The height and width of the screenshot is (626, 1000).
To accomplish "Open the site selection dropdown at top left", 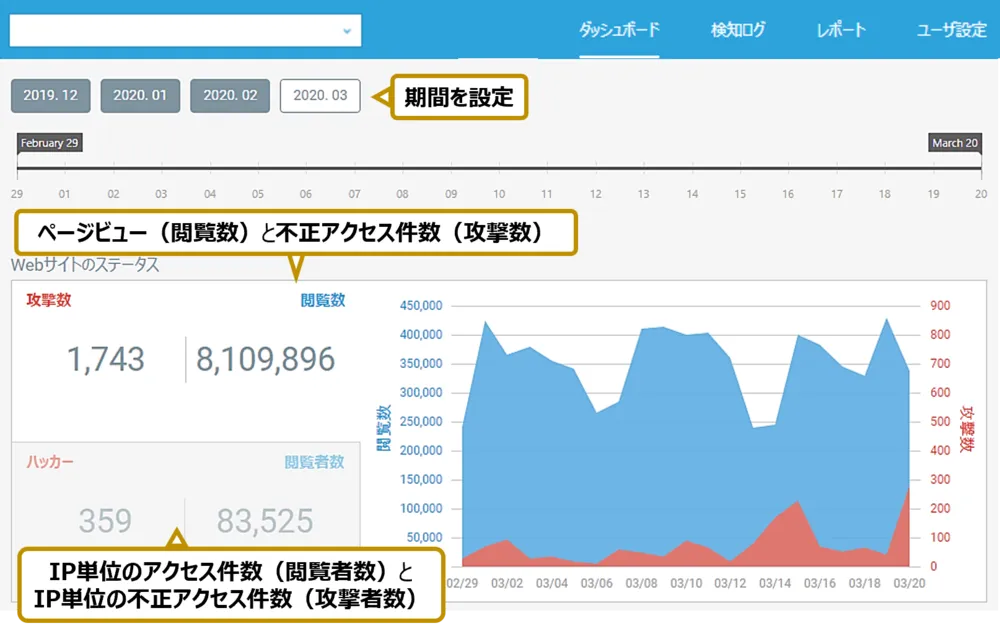I will pyautogui.click(x=185, y=29).
